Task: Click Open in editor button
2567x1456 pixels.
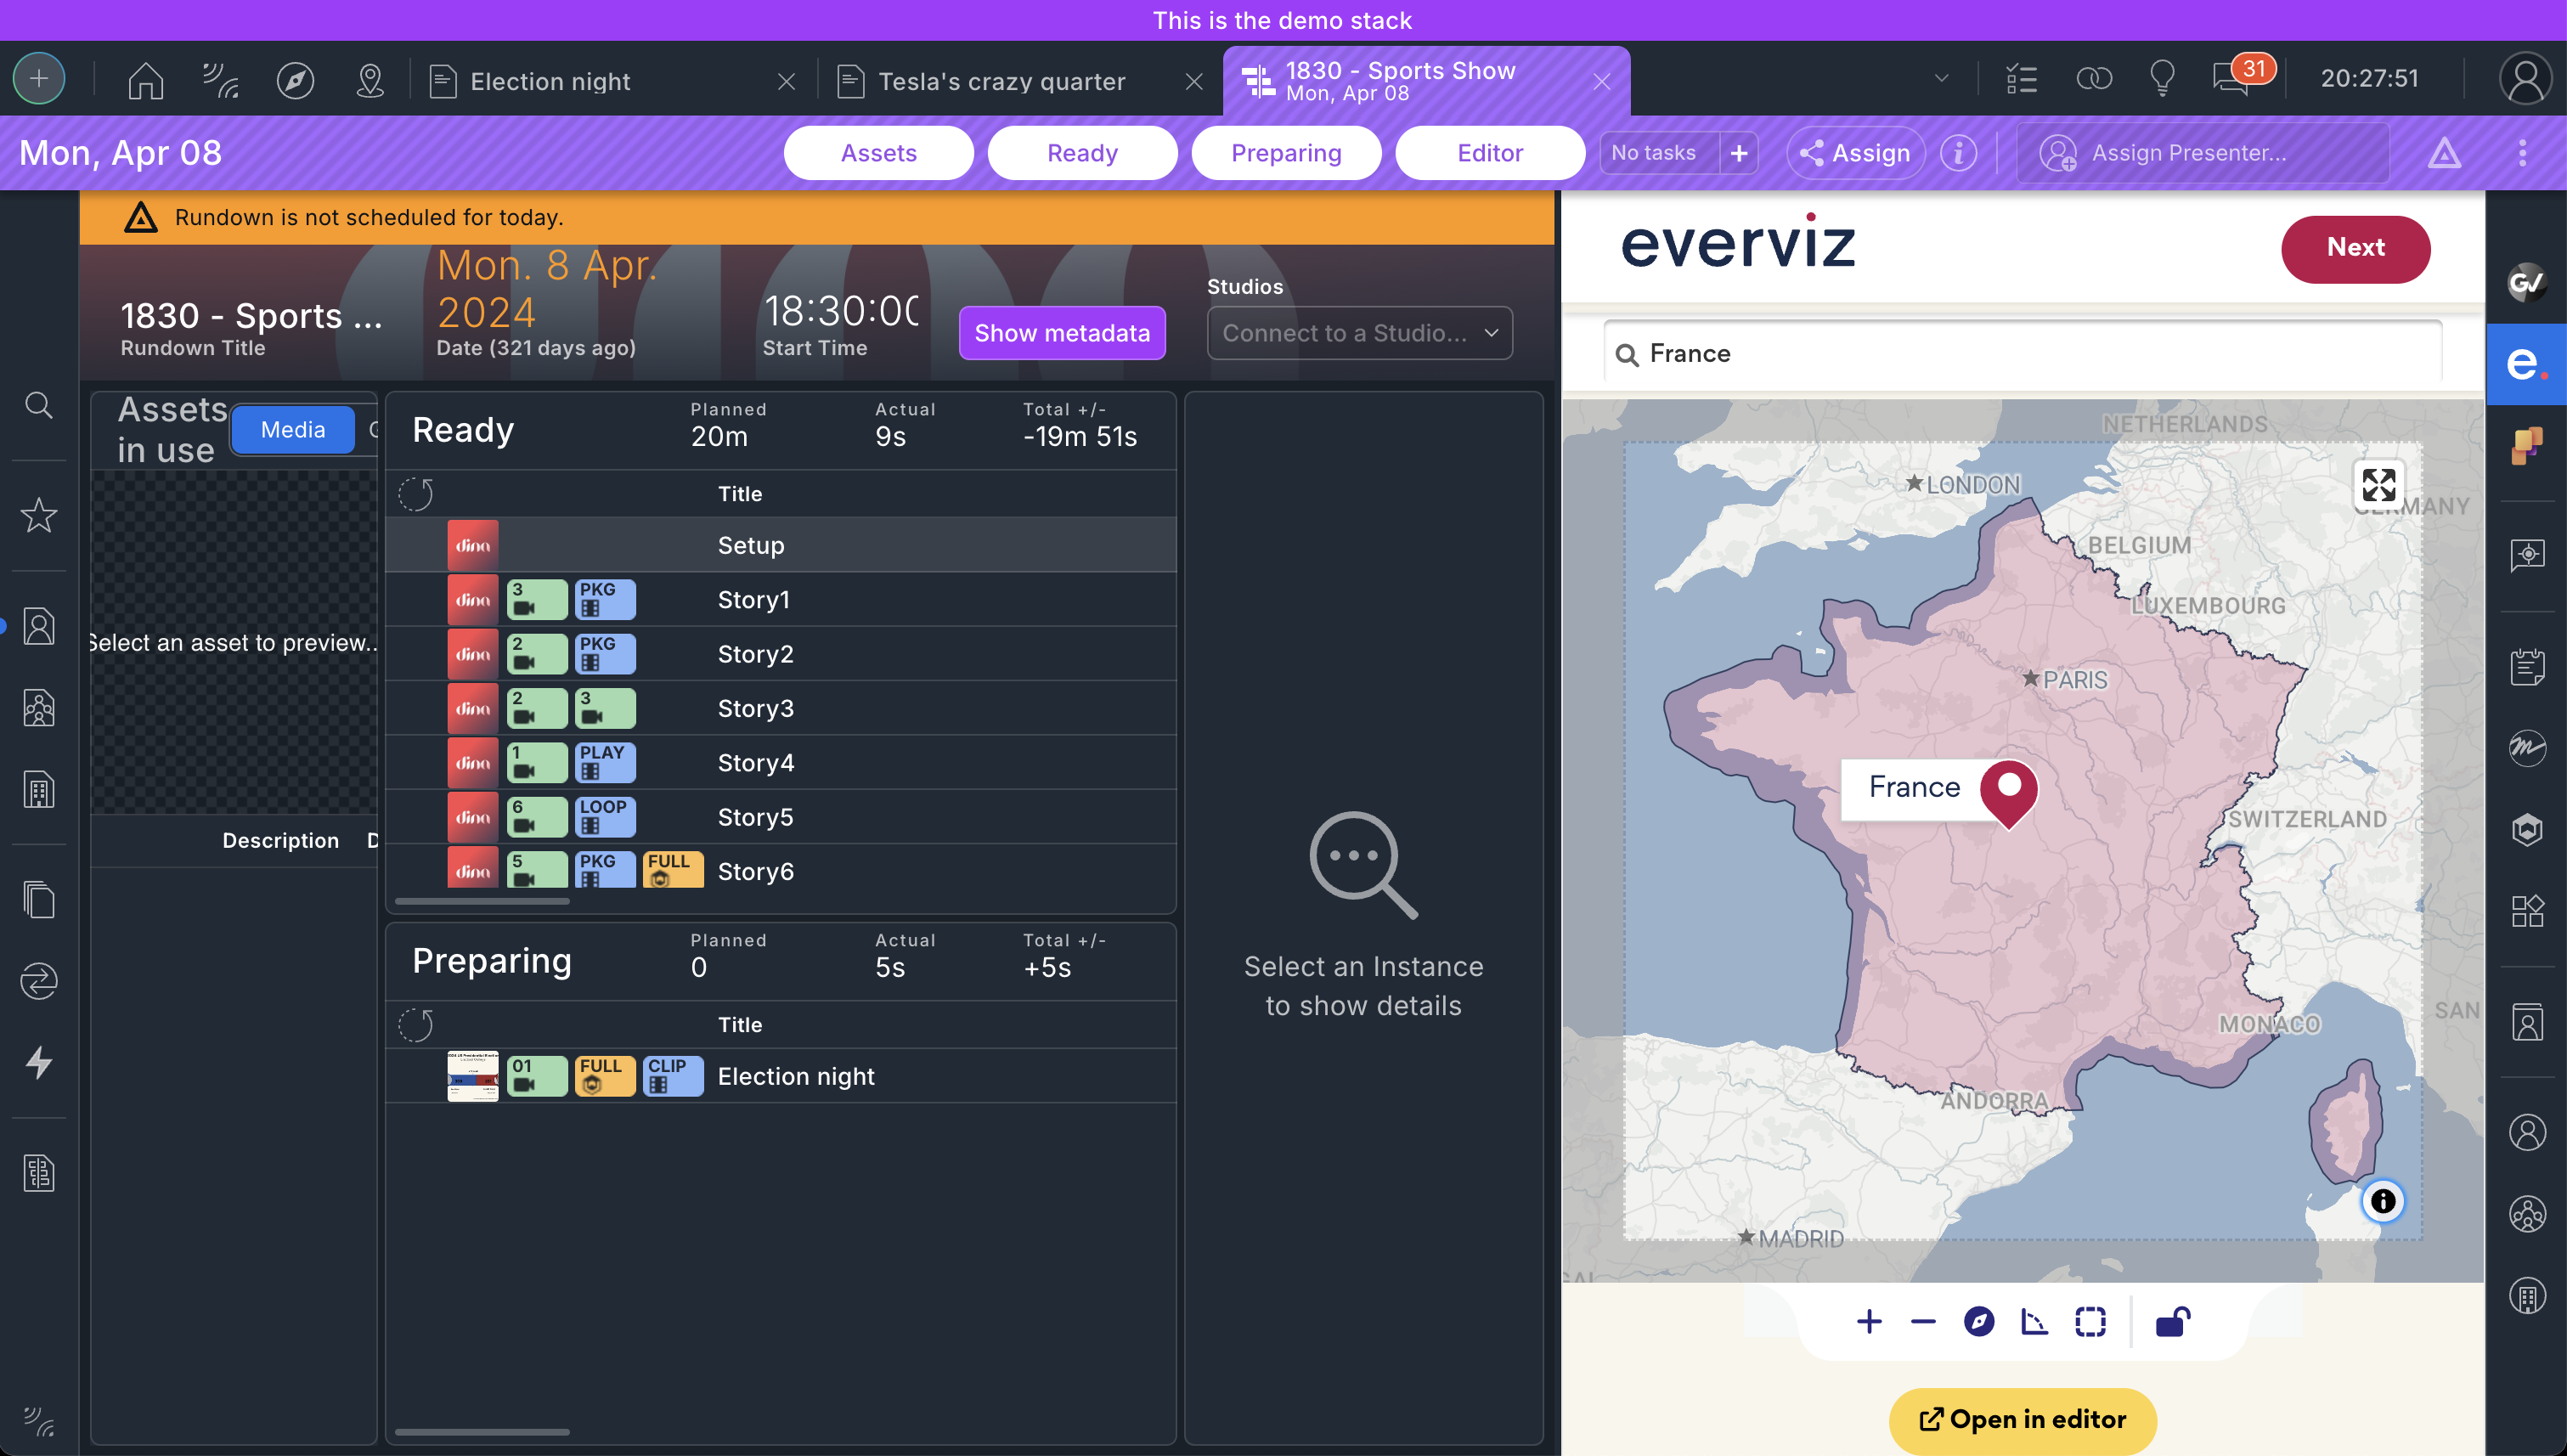Action: (2022, 1420)
